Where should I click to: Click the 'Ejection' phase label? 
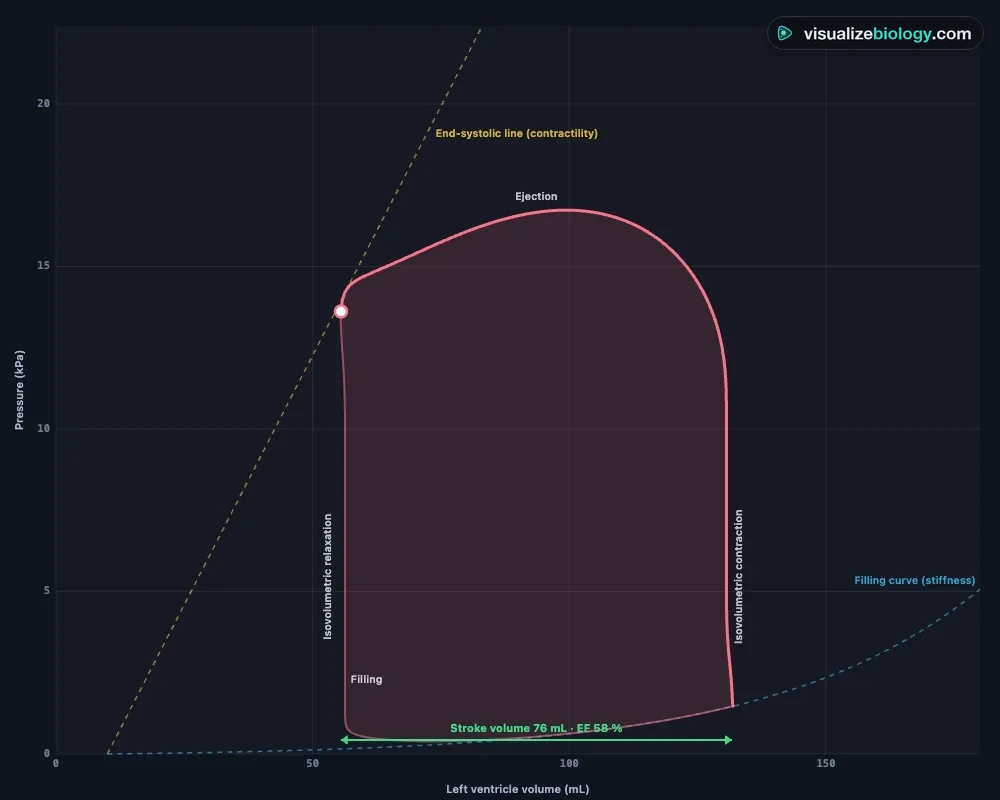[536, 196]
